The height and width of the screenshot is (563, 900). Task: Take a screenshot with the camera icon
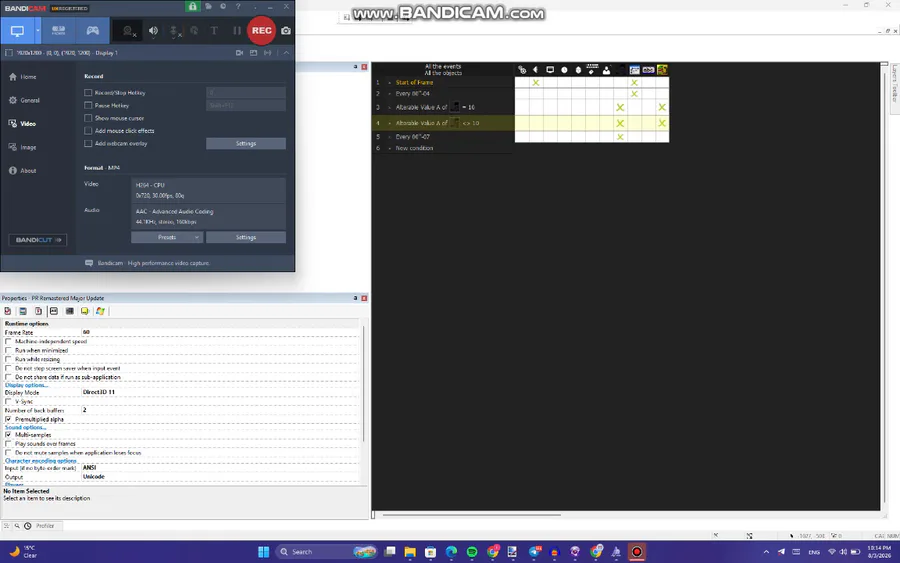[x=286, y=31]
